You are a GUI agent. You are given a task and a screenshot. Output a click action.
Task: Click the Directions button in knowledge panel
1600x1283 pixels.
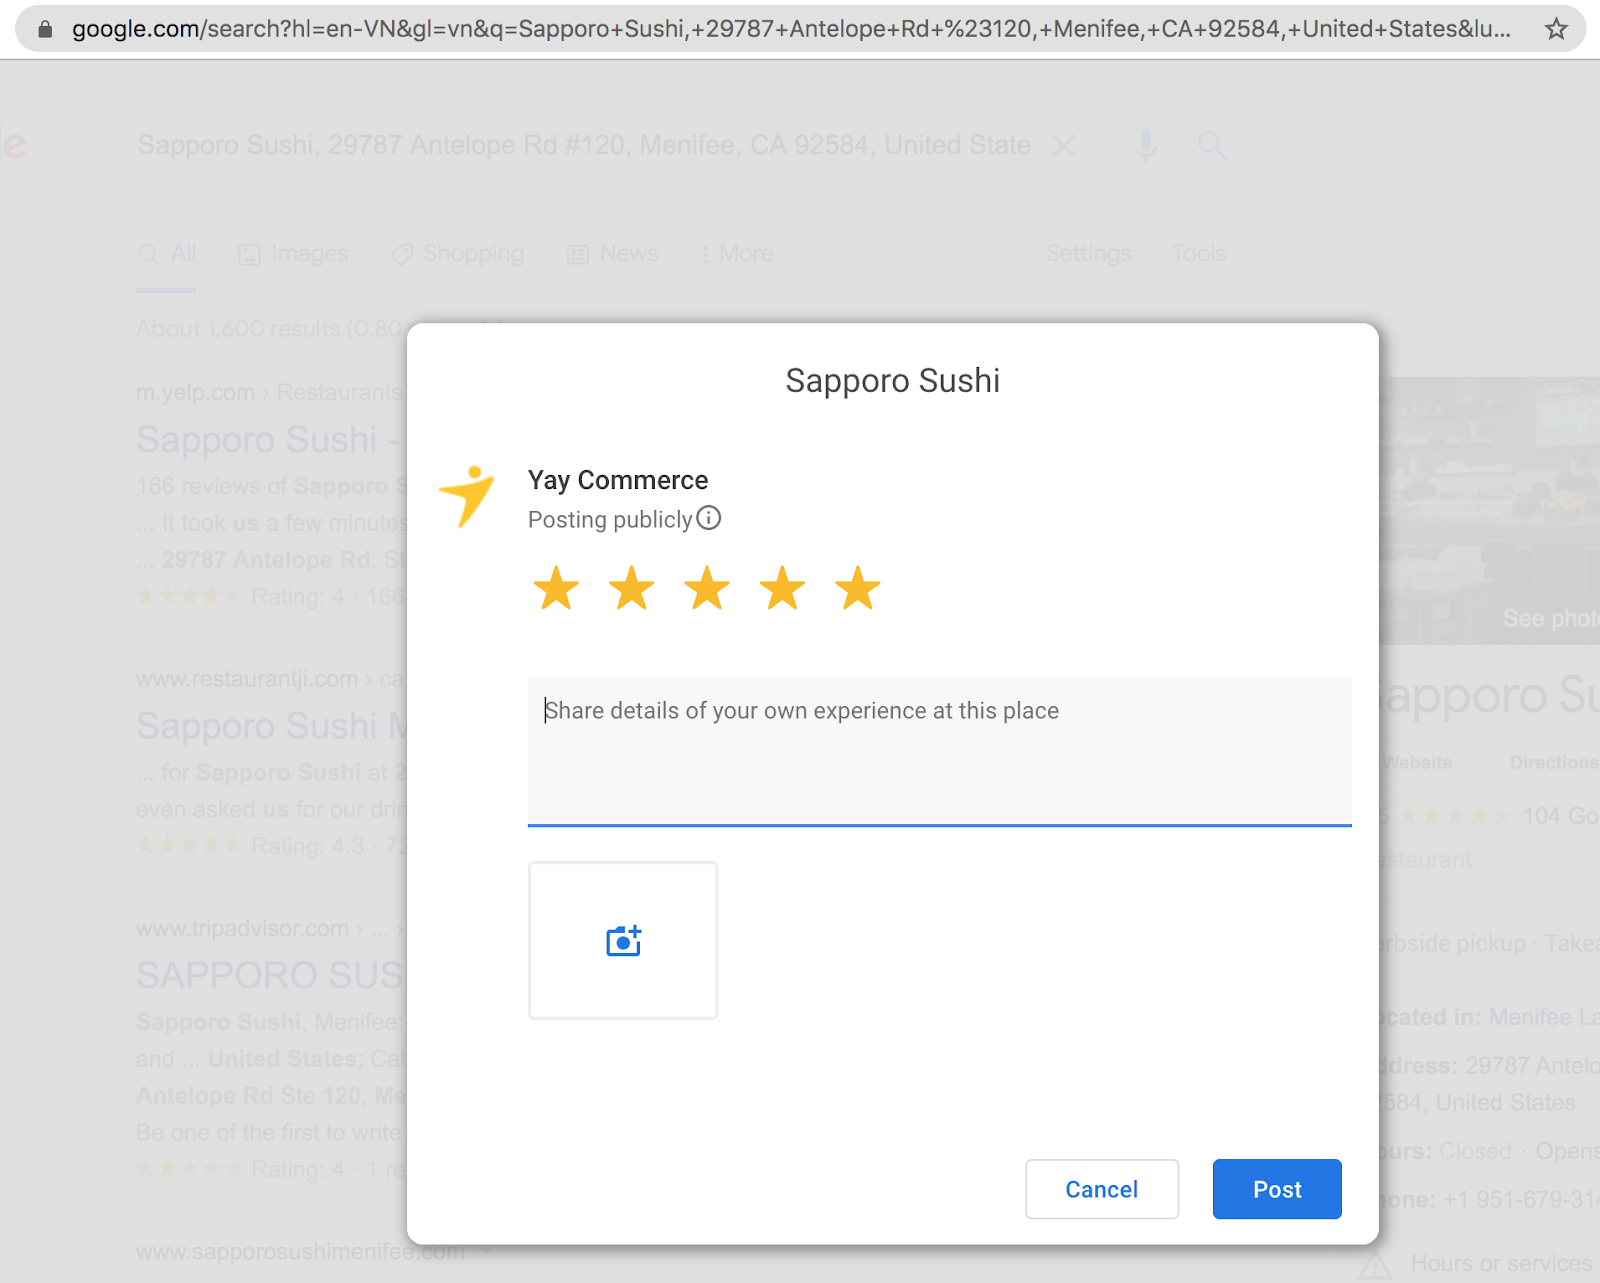pyautogui.click(x=1552, y=762)
